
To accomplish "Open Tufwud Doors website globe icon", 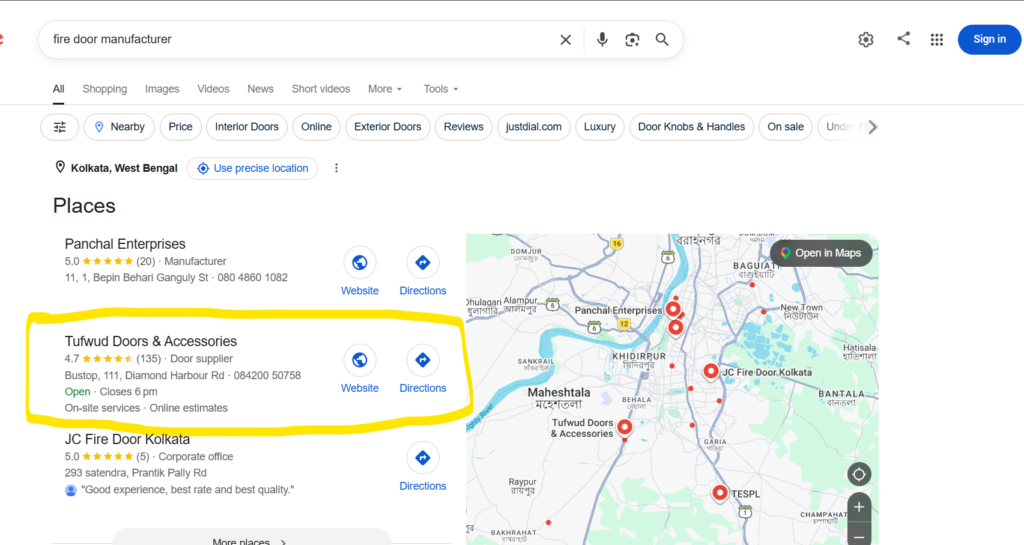I will tap(360, 360).
